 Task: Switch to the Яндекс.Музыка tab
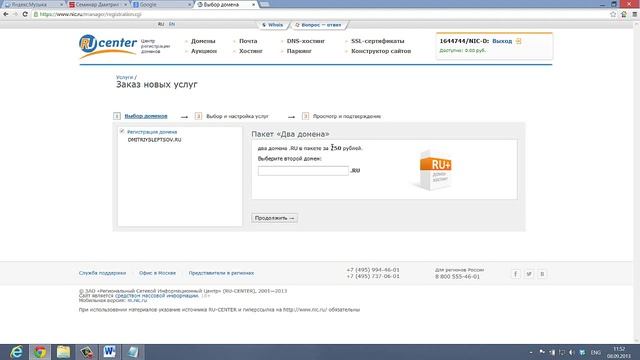click(x=33, y=4)
